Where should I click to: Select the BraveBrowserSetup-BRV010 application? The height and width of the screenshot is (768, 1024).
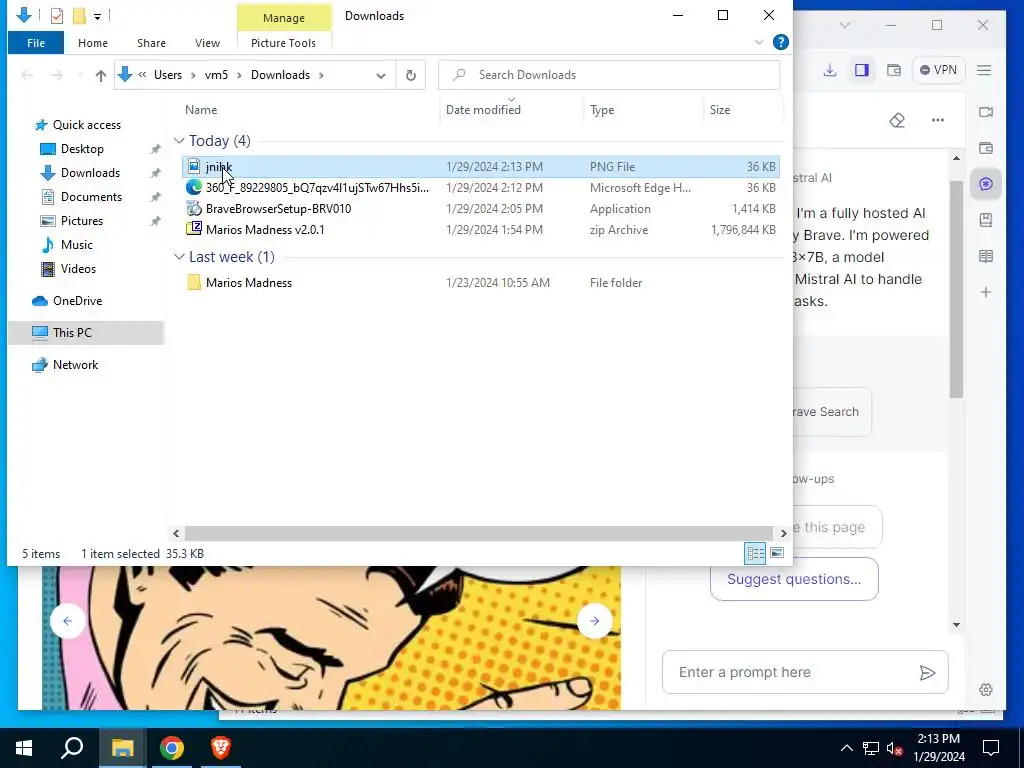481,208
